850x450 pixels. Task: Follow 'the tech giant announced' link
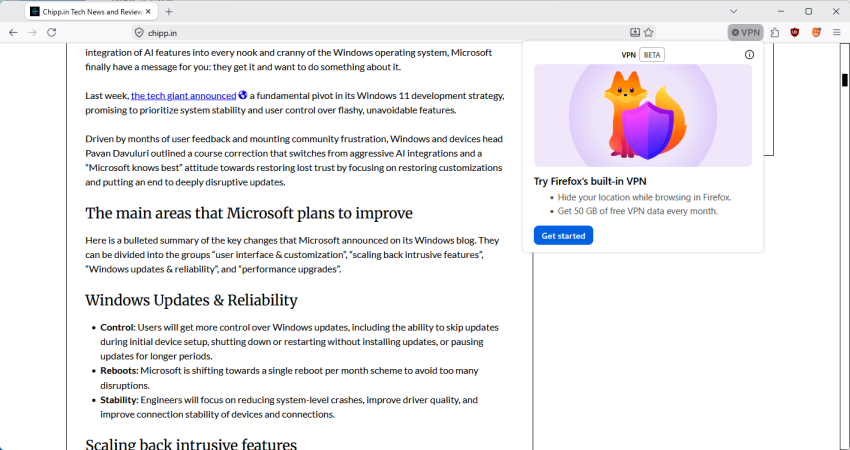pyautogui.click(x=183, y=96)
